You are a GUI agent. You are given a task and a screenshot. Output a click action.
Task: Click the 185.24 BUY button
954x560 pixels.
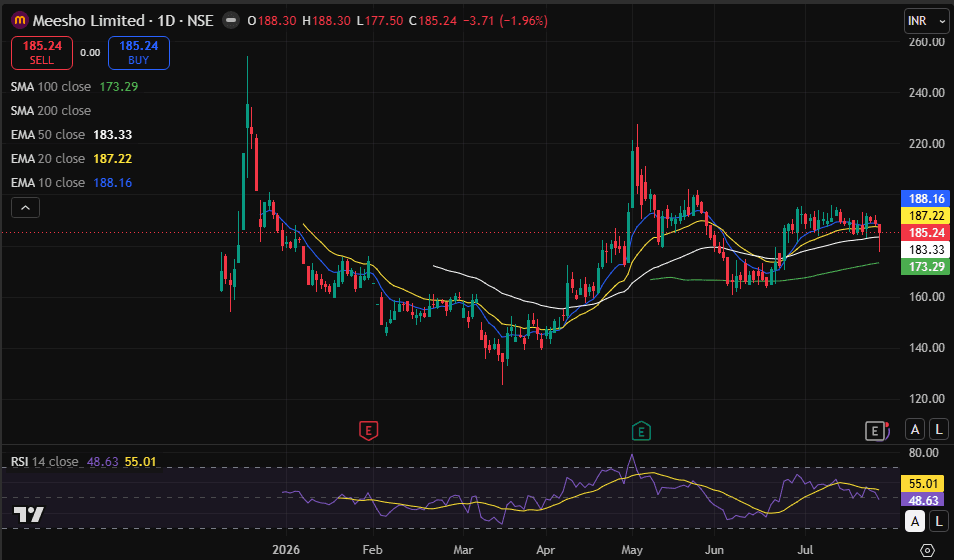point(139,53)
